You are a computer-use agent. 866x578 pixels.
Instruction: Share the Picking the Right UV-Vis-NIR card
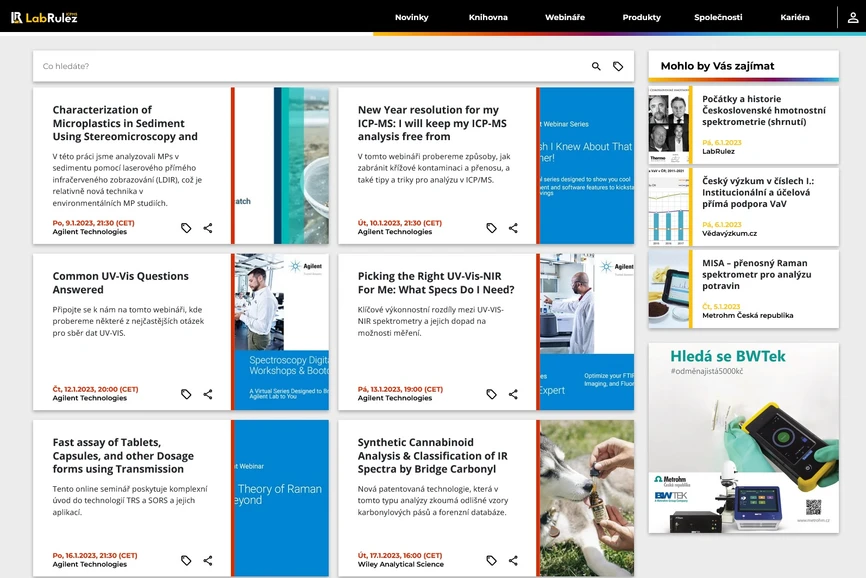(513, 394)
